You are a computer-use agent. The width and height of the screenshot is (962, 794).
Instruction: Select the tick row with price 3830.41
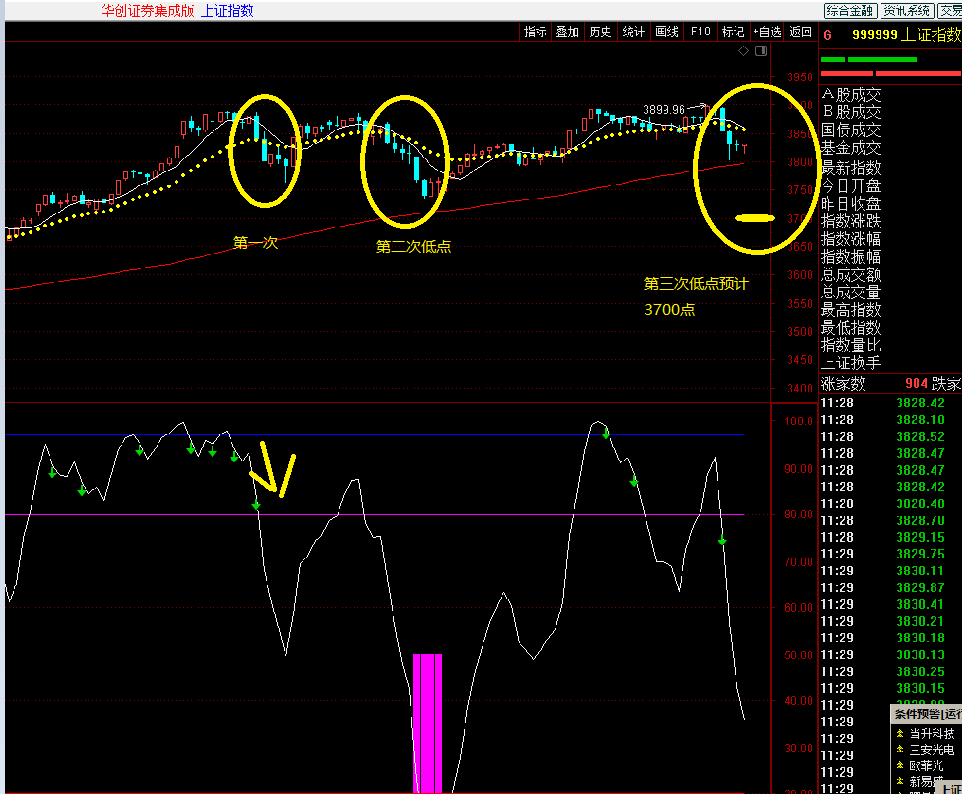[891, 604]
